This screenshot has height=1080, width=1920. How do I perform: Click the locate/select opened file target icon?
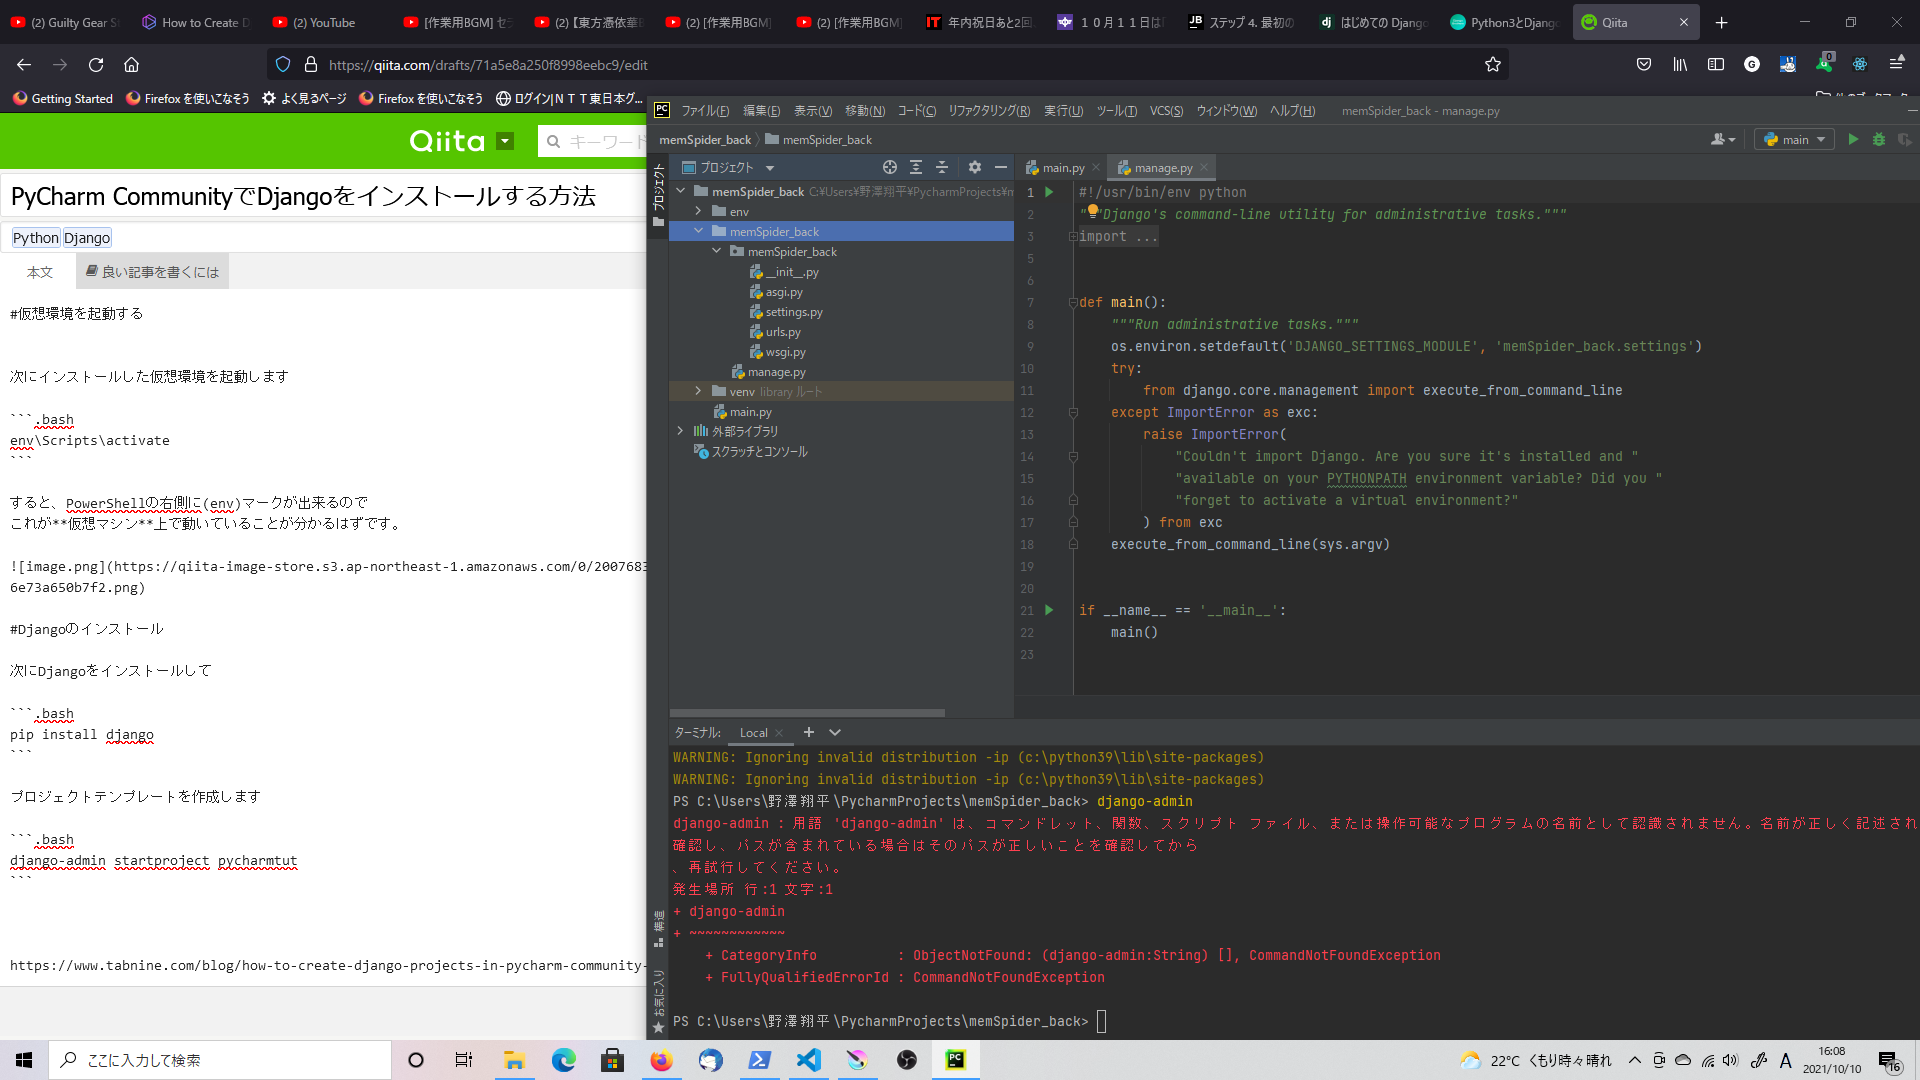pyautogui.click(x=890, y=168)
